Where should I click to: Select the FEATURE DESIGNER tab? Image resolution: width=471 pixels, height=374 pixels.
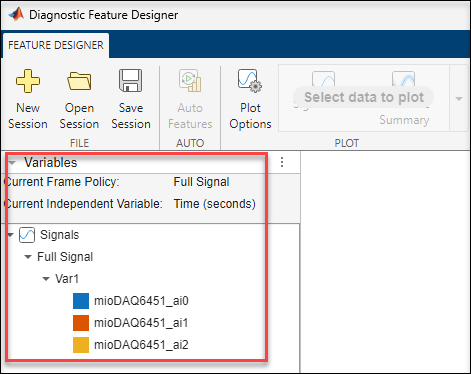coord(56,45)
